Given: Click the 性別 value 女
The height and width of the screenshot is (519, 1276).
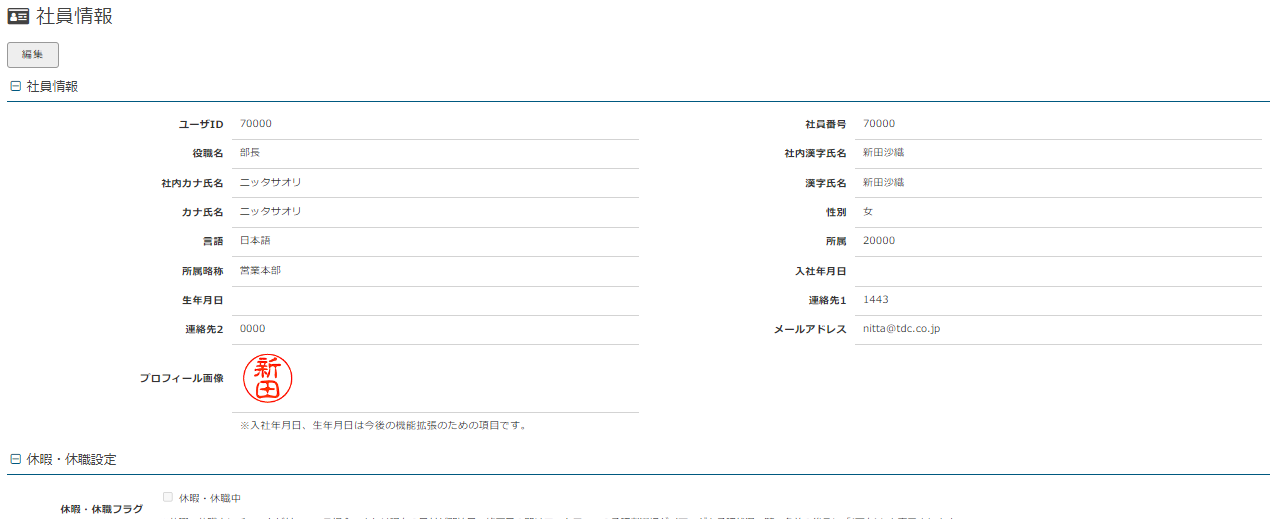Looking at the screenshot, I should pos(868,212).
